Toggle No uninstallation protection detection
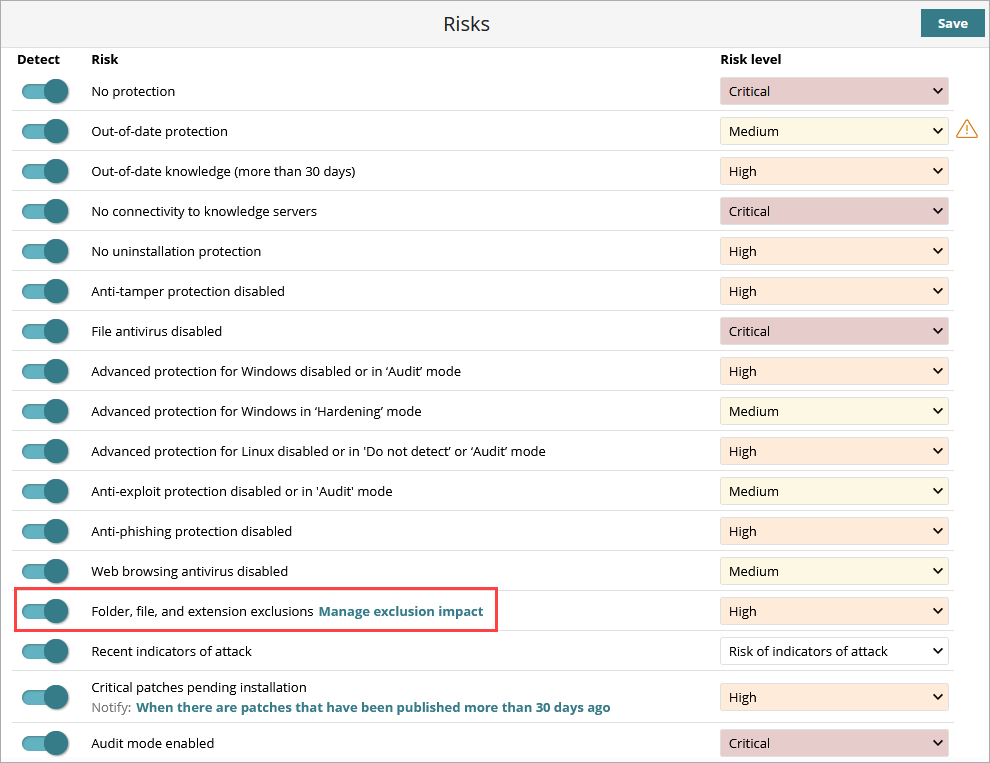This screenshot has width=990, height=763. coord(45,251)
